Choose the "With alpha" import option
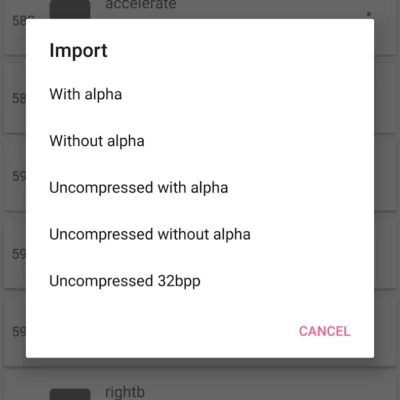Image resolution: width=400 pixels, height=400 pixels. point(200,94)
